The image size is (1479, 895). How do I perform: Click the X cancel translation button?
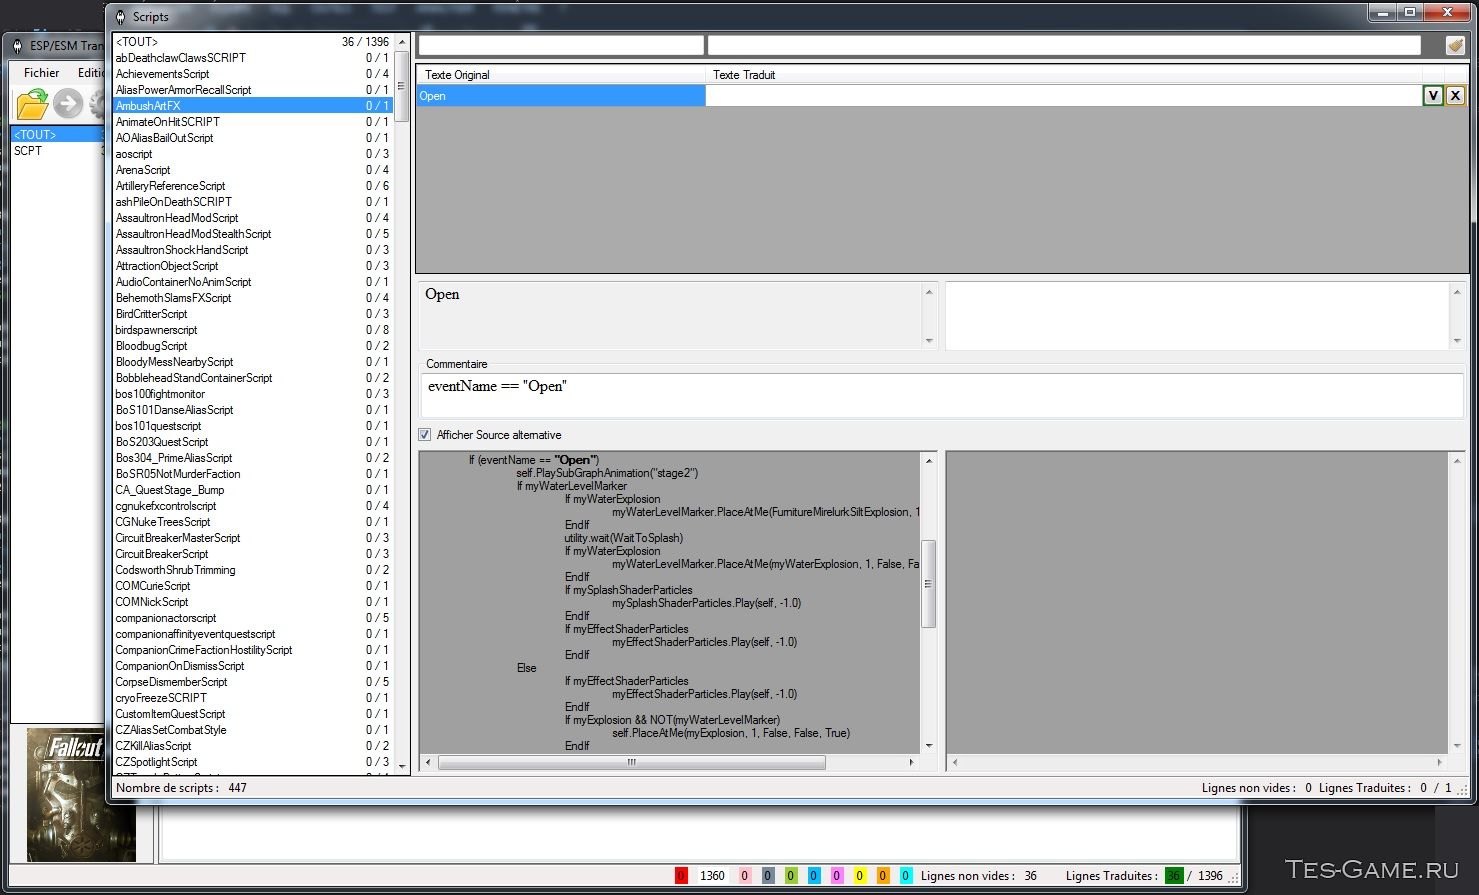1455,95
